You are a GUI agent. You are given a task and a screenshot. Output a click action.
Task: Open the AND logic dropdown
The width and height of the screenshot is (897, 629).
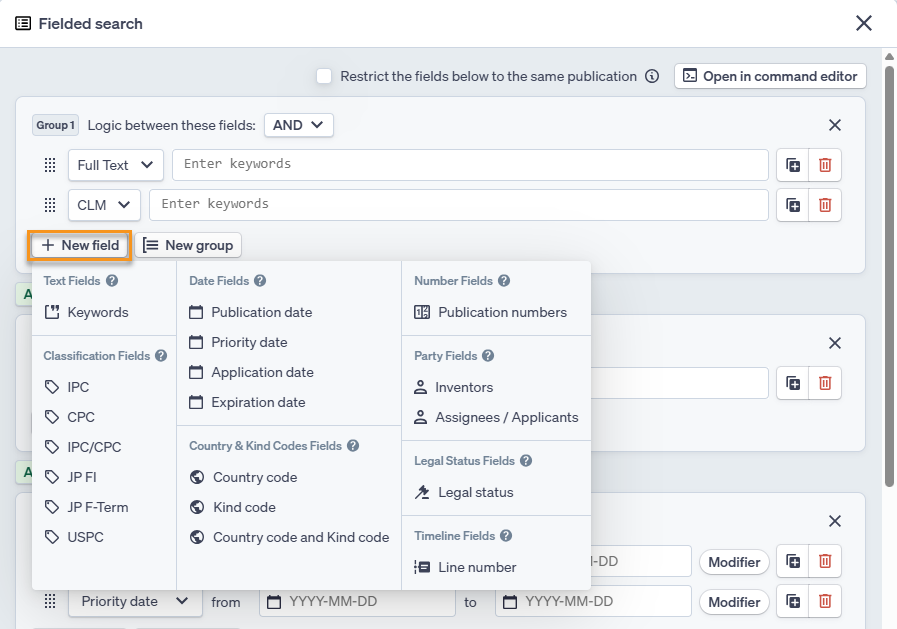point(299,125)
